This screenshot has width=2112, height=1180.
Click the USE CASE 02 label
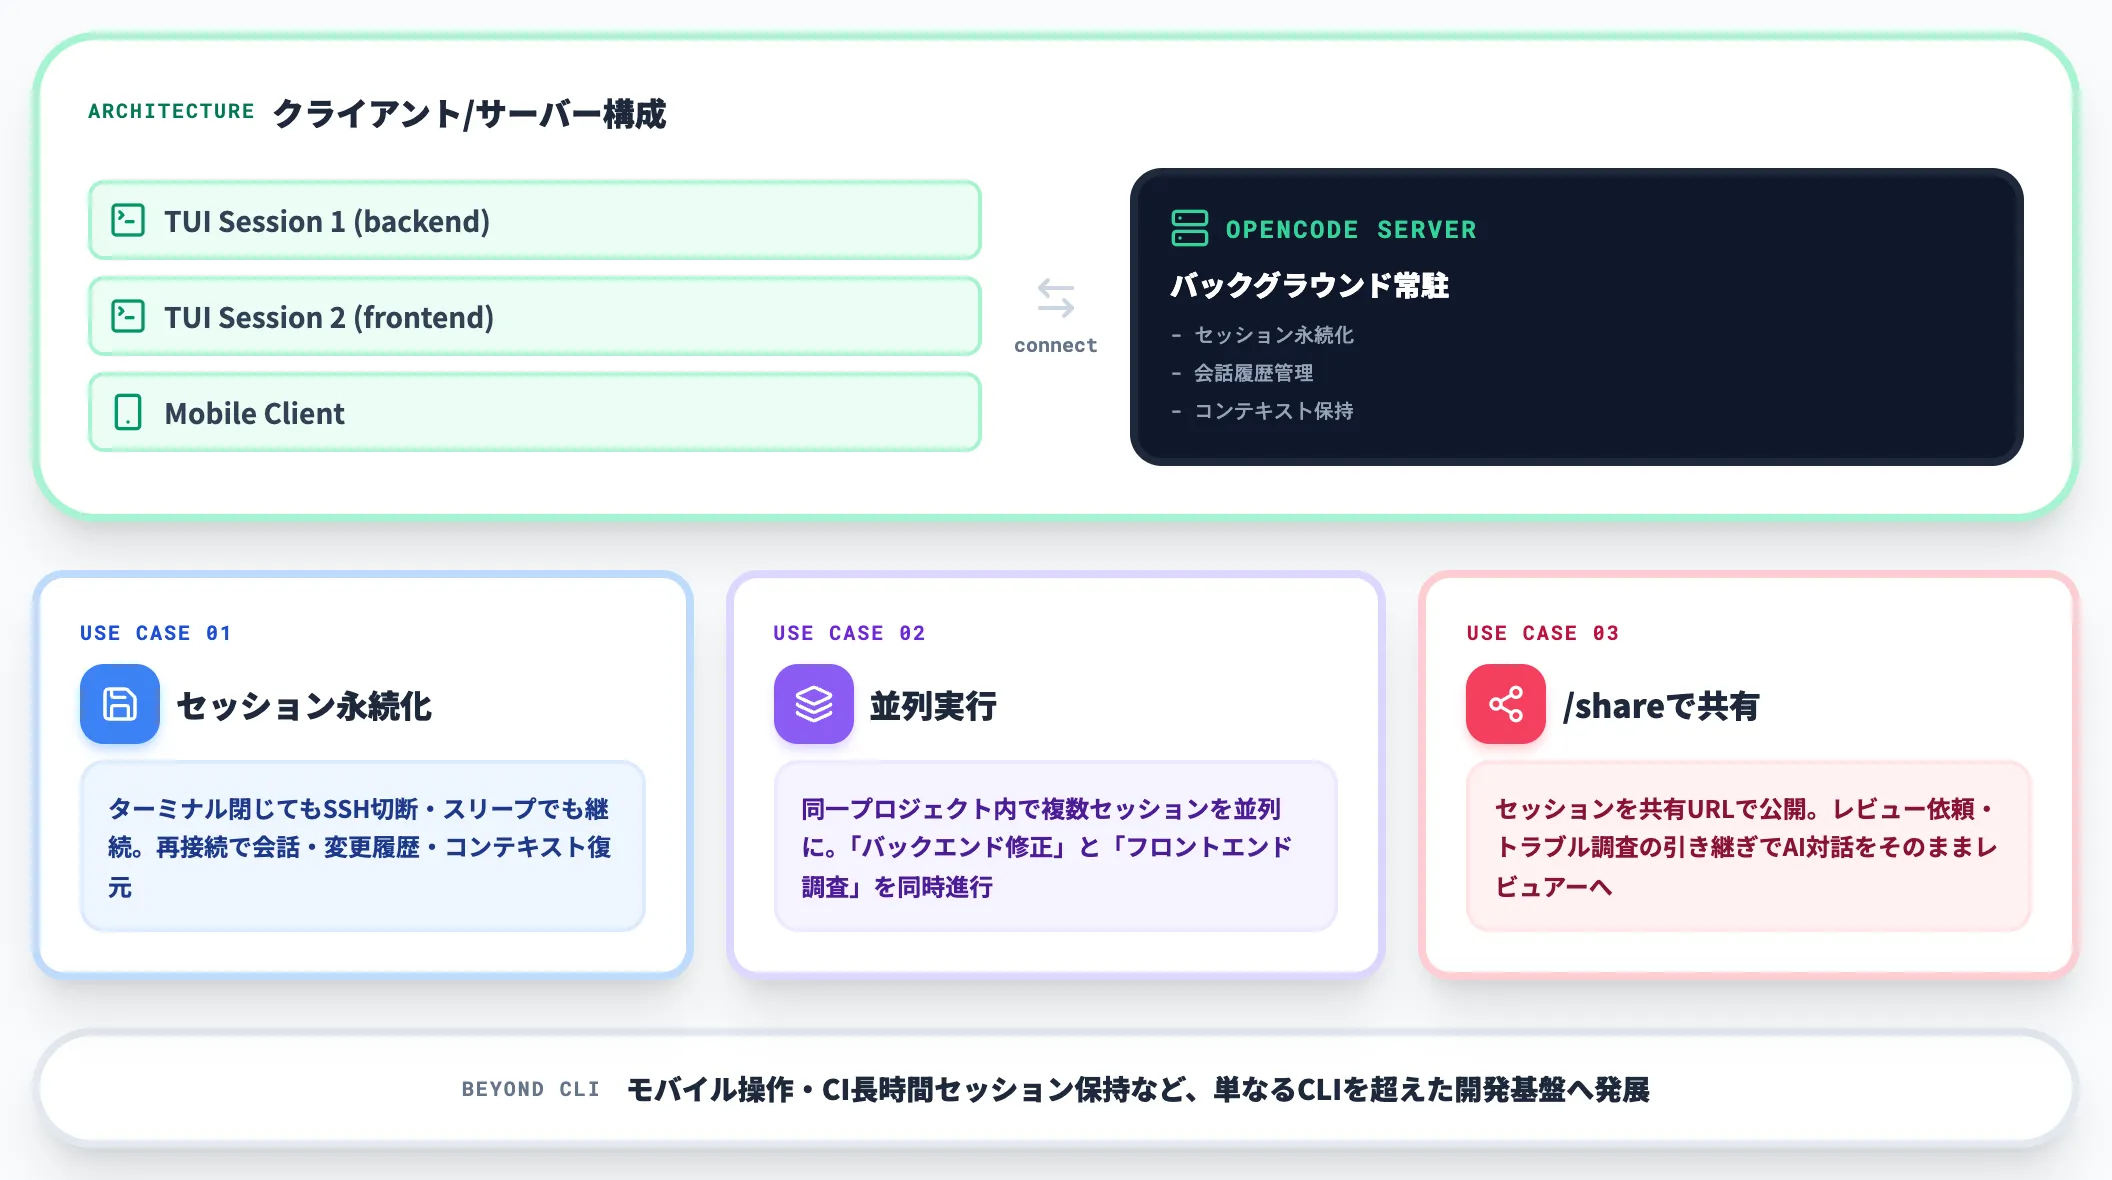click(x=849, y=633)
